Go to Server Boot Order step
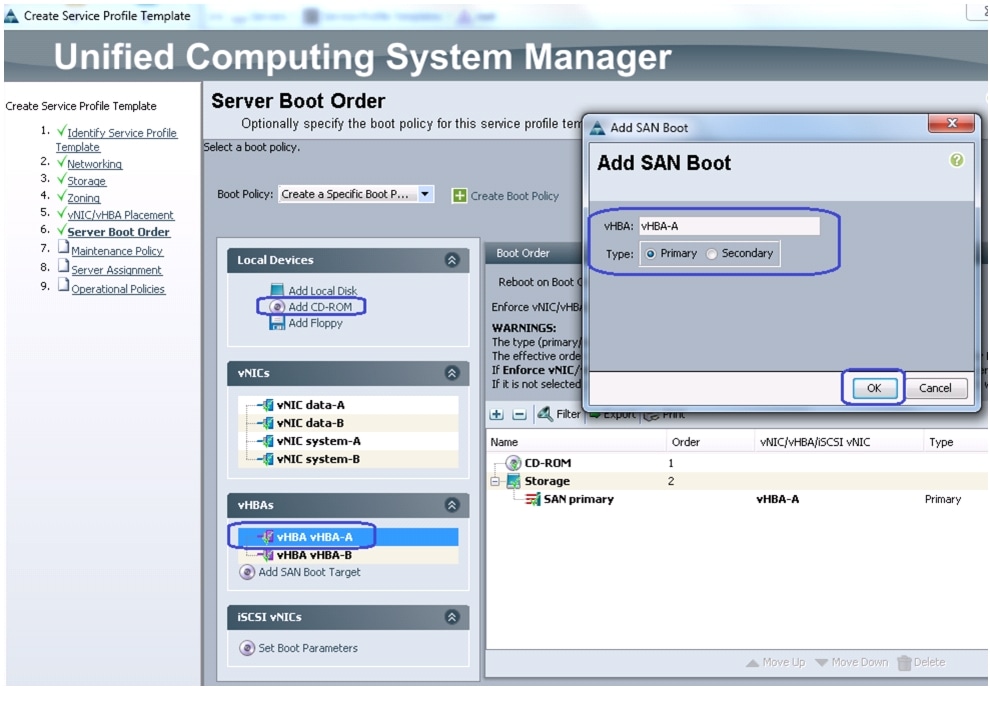Viewport: 990px width, 715px height. pyautogui.click(x=119, y=232)
